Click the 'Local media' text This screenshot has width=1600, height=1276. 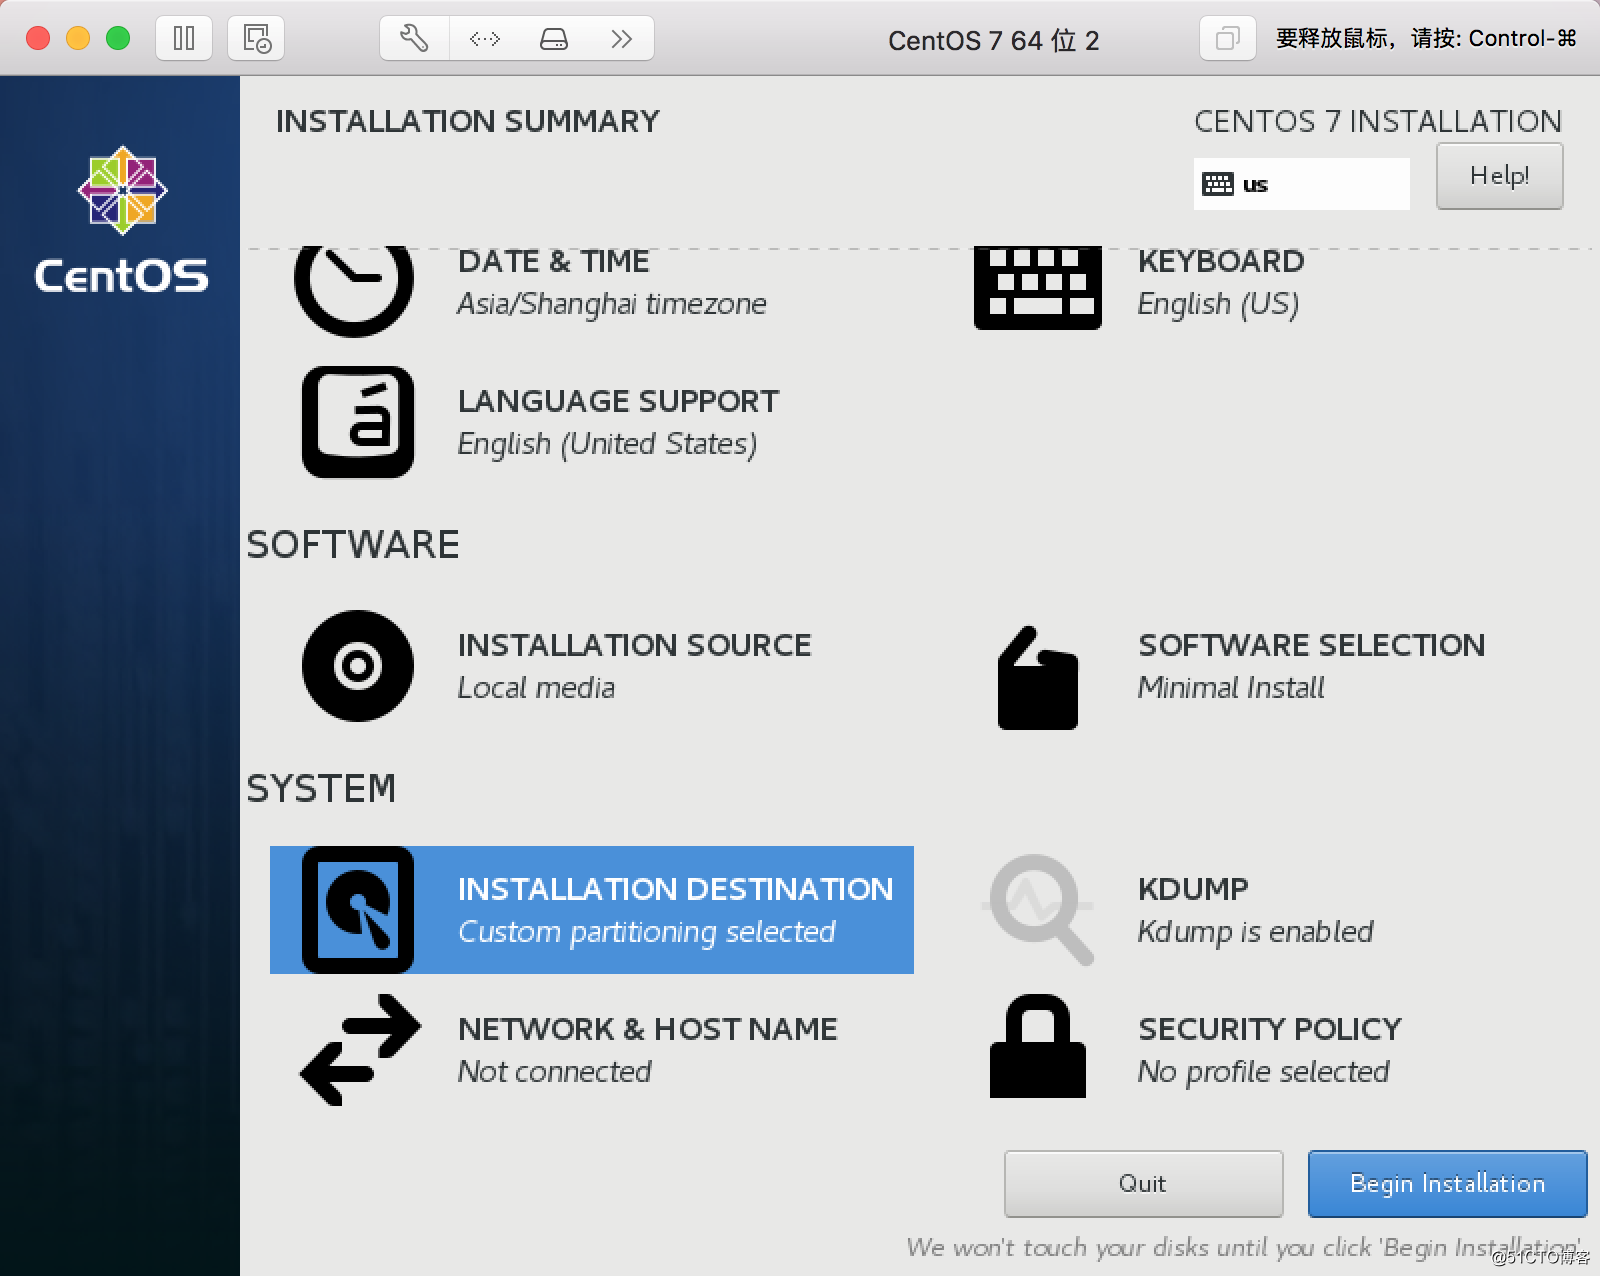[536, 688]
